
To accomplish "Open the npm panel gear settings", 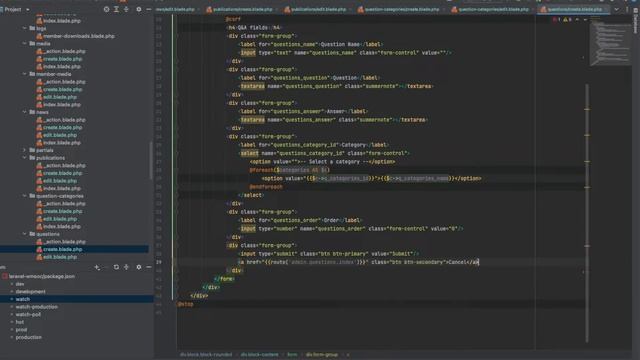I will [139, 267].
